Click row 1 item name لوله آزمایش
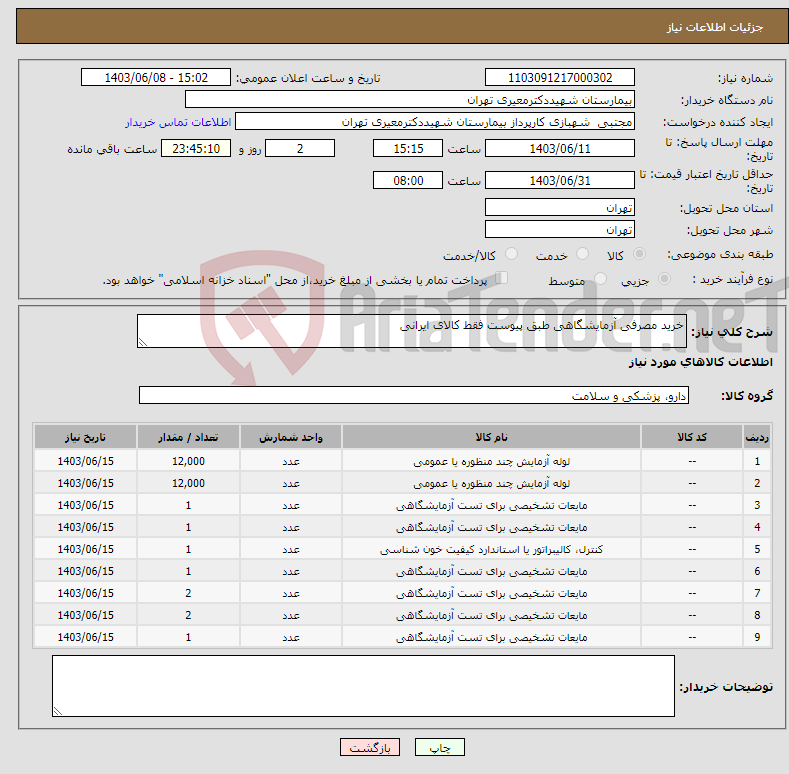789x774 pixels. click(491, 461)
